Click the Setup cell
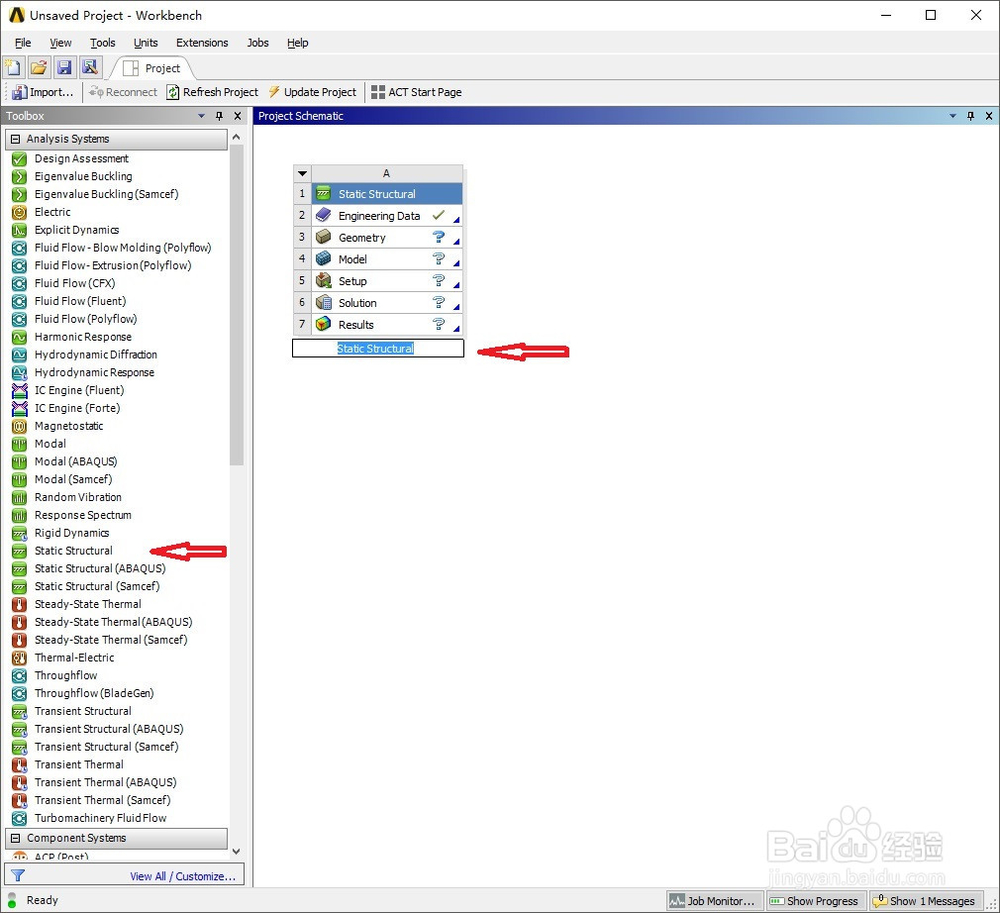1000x913 pixels. point(387,281)
